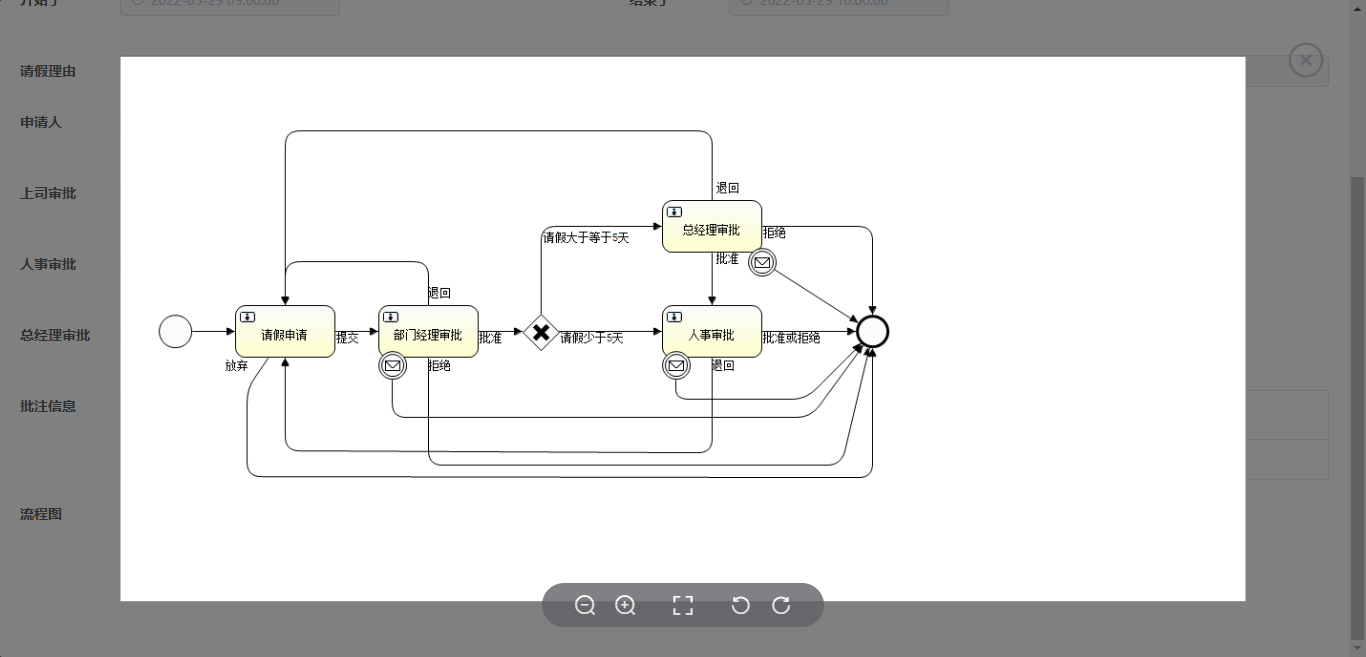Click the 批准 label below 总经理审批

[x=728, y=259]
